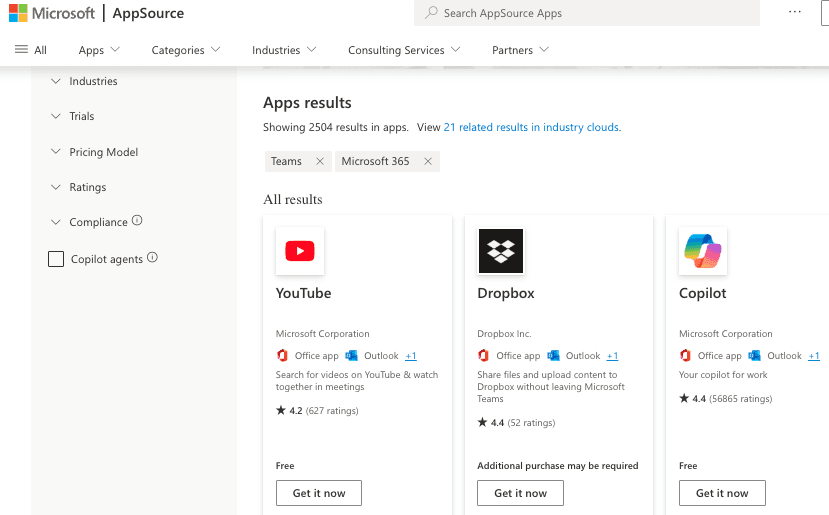Click the +1 link on Dropbox card
The height and width of the screenshot is (515, 829).
click(x=612, y=356)
